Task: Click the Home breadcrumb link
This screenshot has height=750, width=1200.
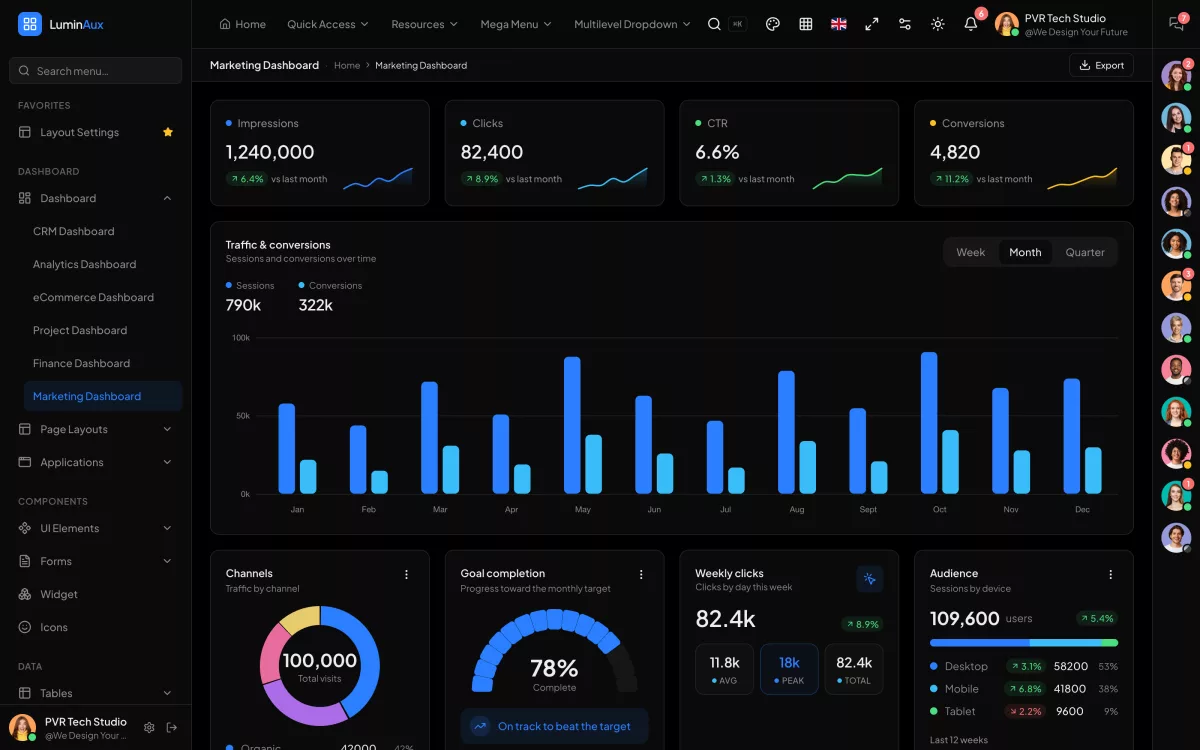Action: (x=347, y=65)
